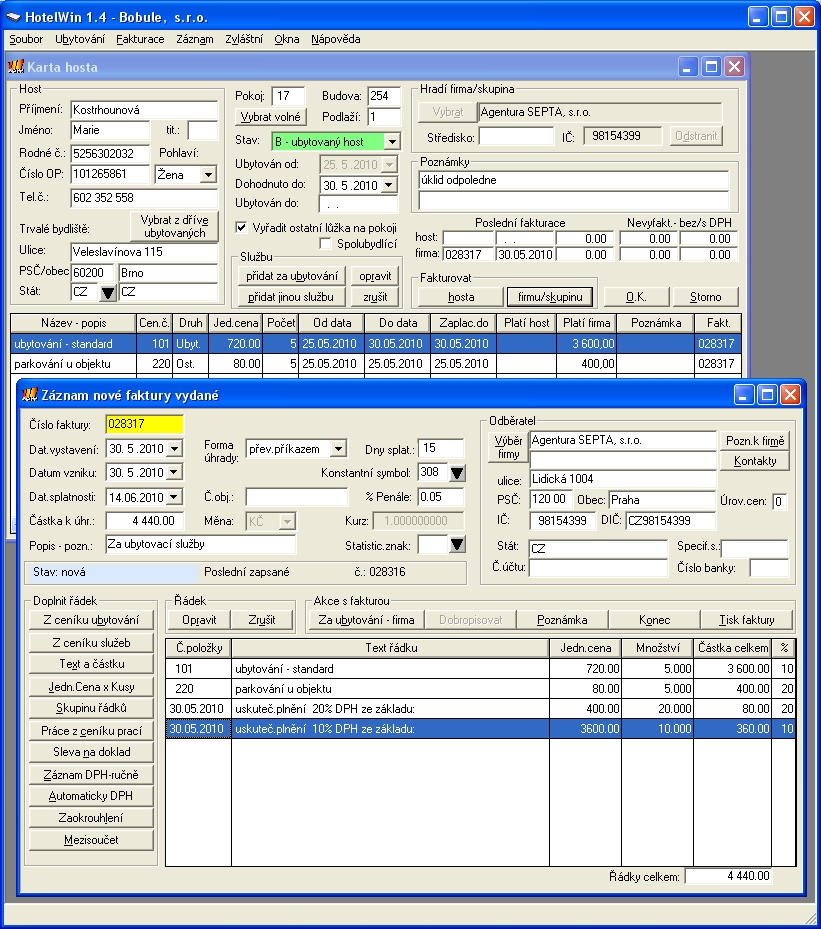Image resolution: width=821 pixels, height=929 pixels.
Task: Click the black arrow beside Statistic.znak
Action: pos(457,545)
